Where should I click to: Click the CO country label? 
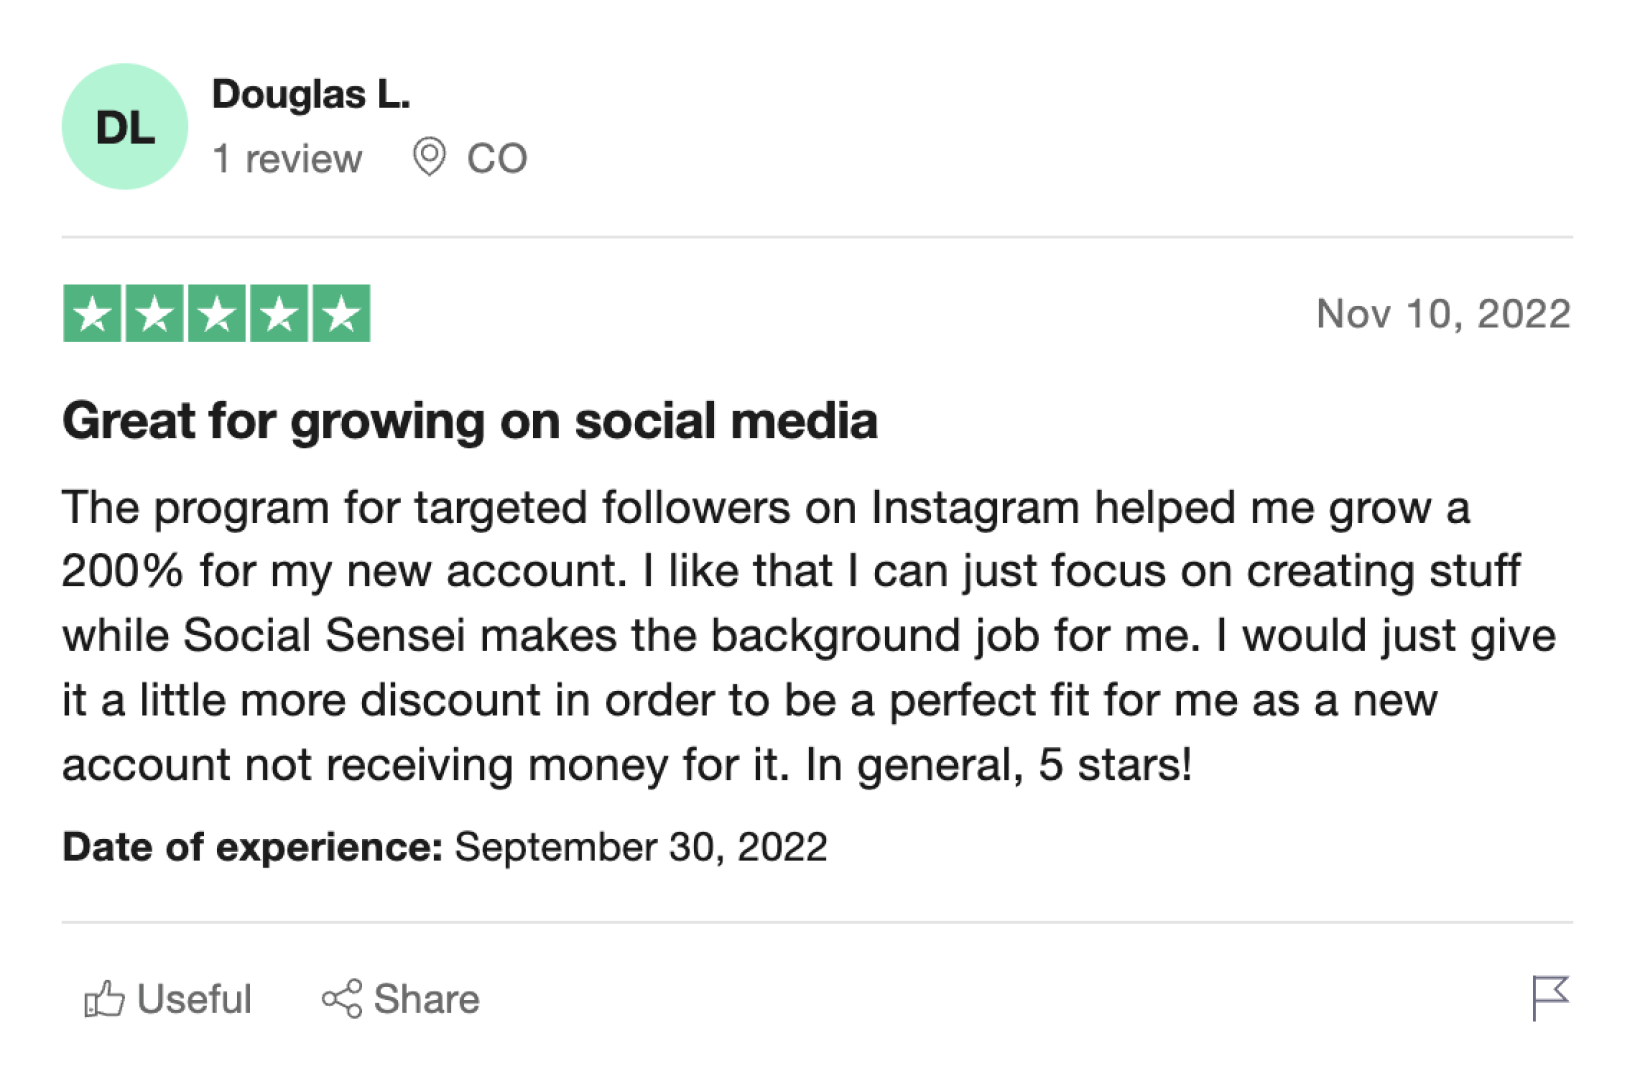click(x=497, y=159)
